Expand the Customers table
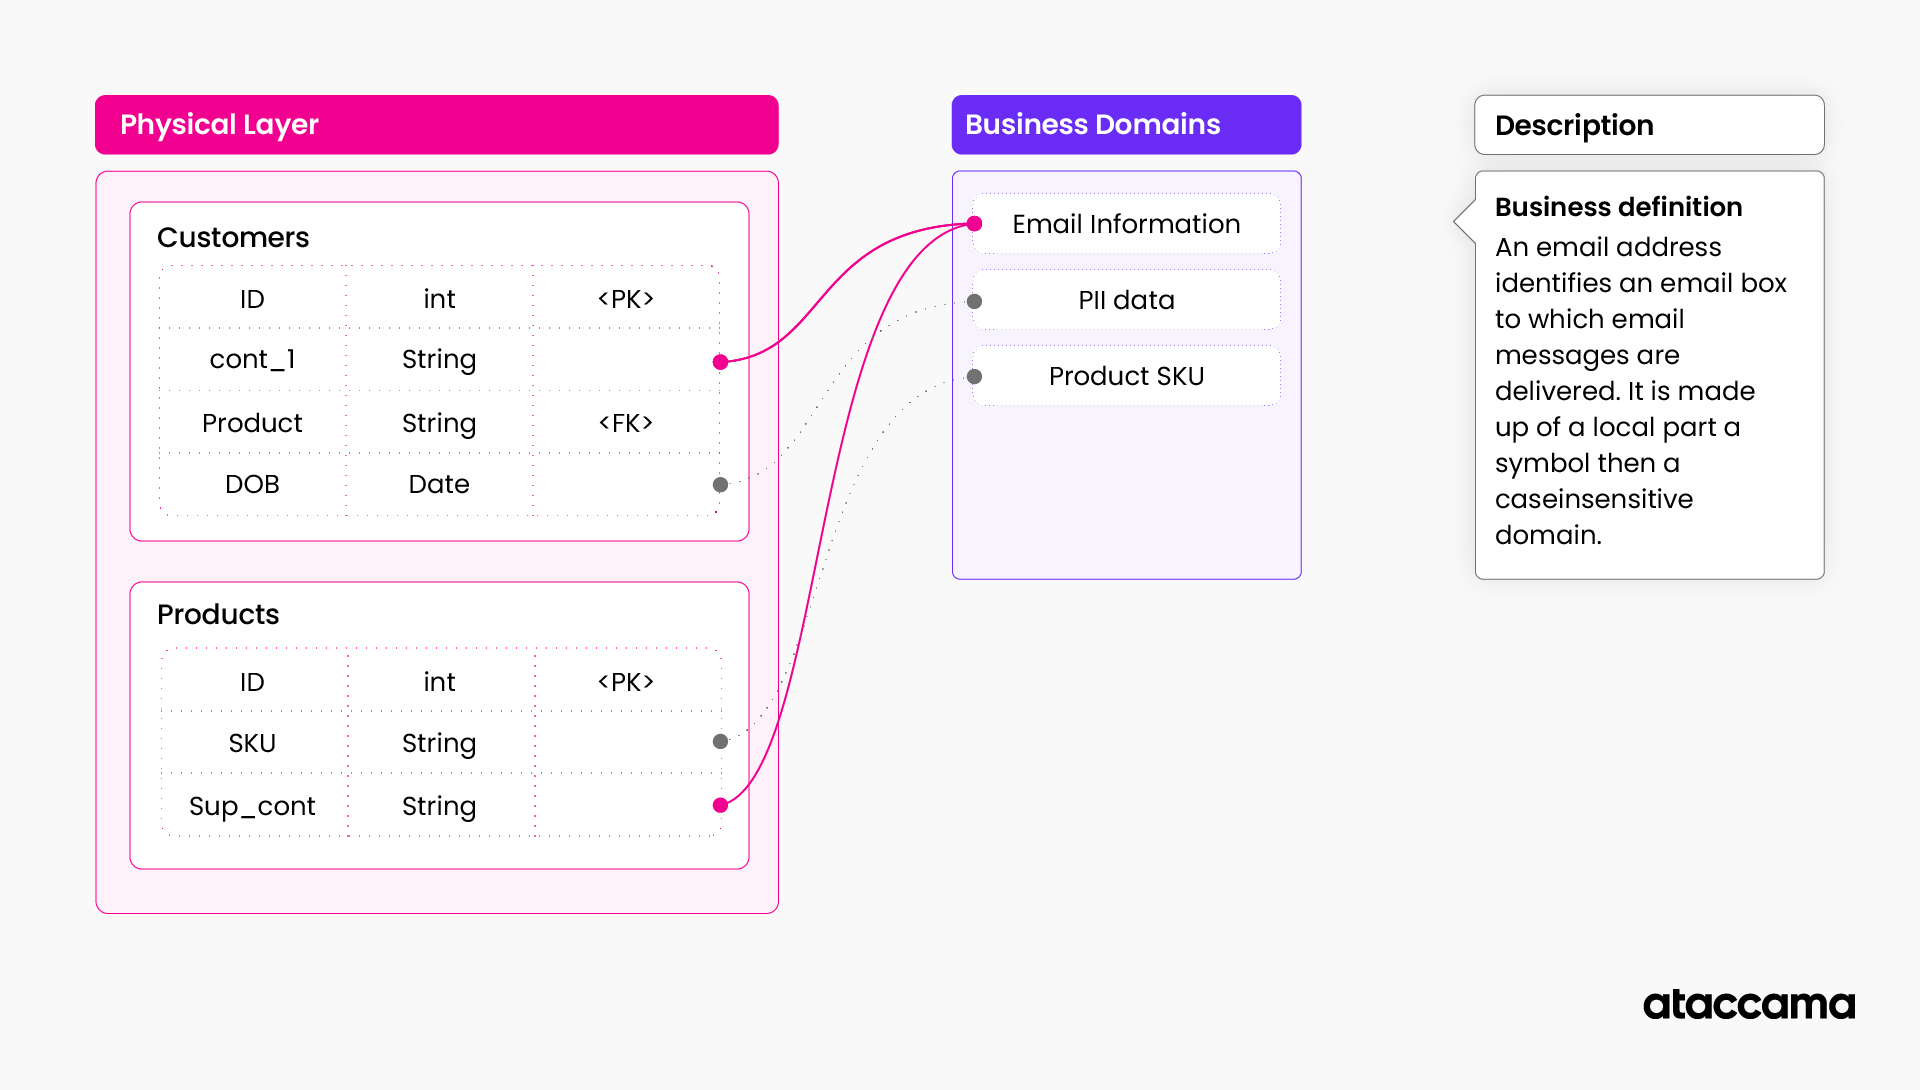 [232, 237]
